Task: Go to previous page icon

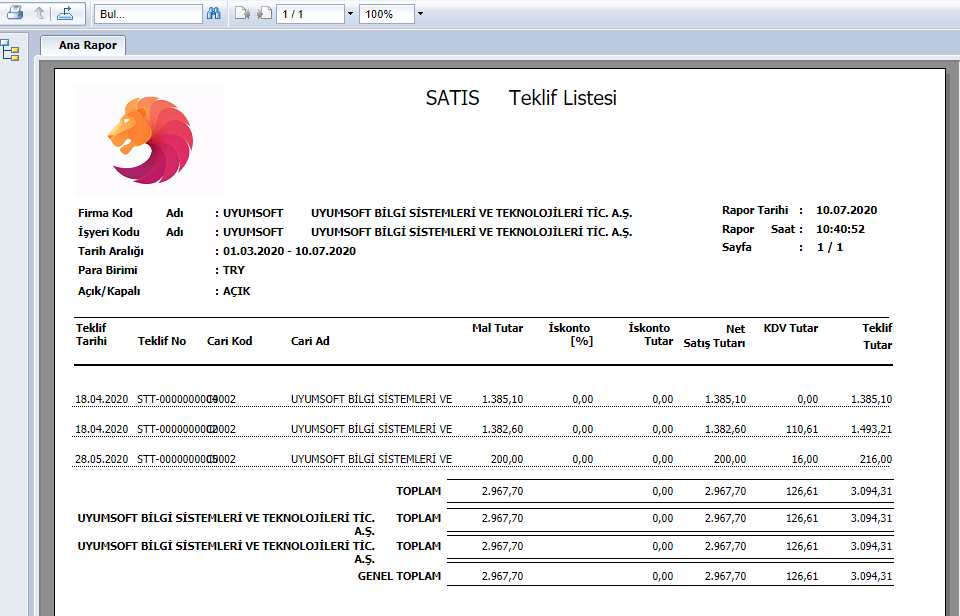Action: click(x=243, y=14)
